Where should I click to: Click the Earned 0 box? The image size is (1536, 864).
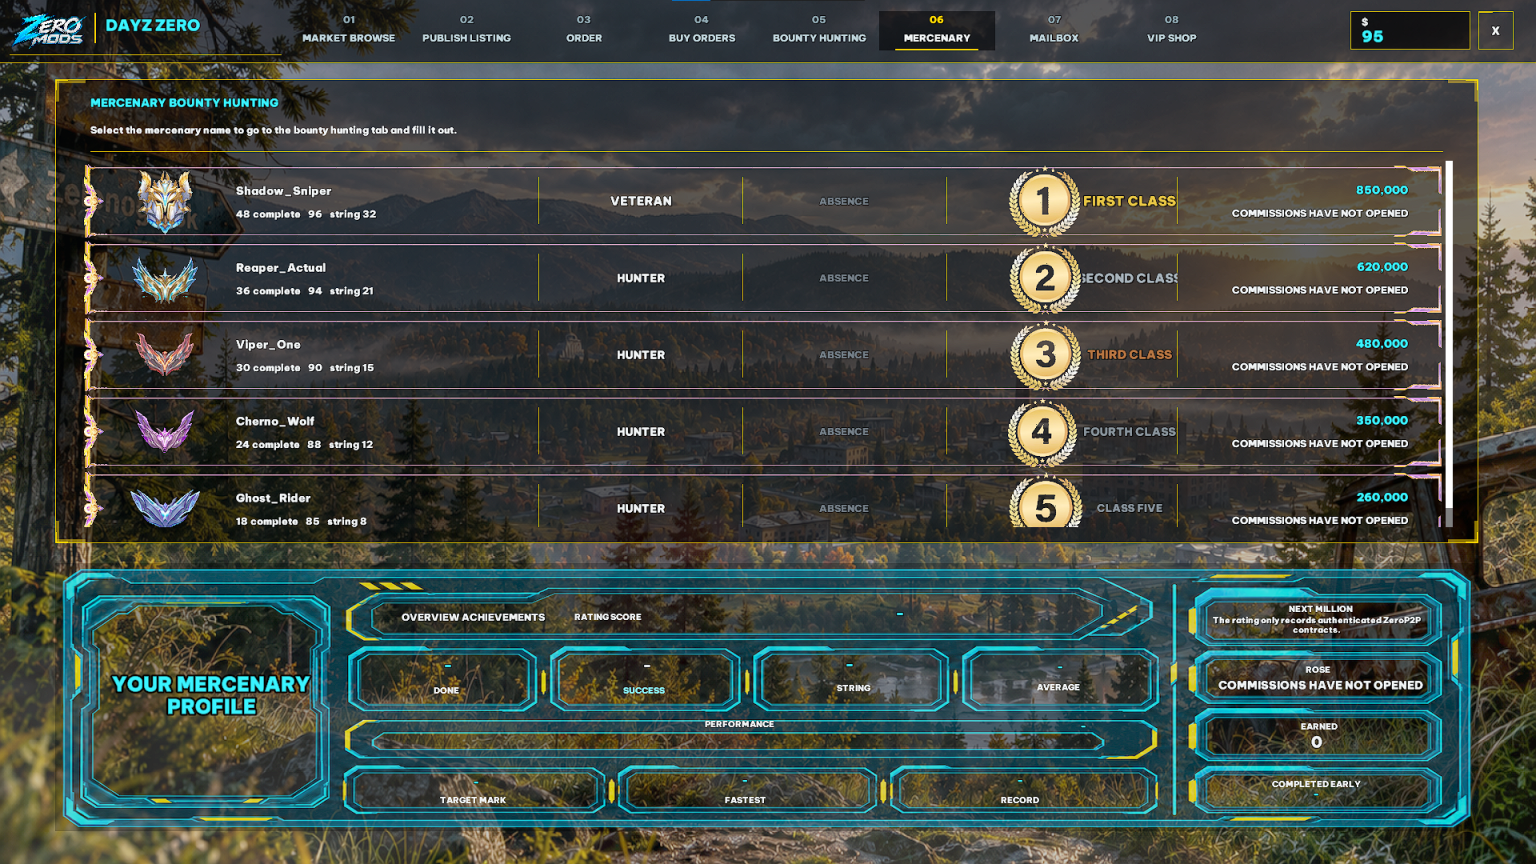click(x=1318, y=735)
